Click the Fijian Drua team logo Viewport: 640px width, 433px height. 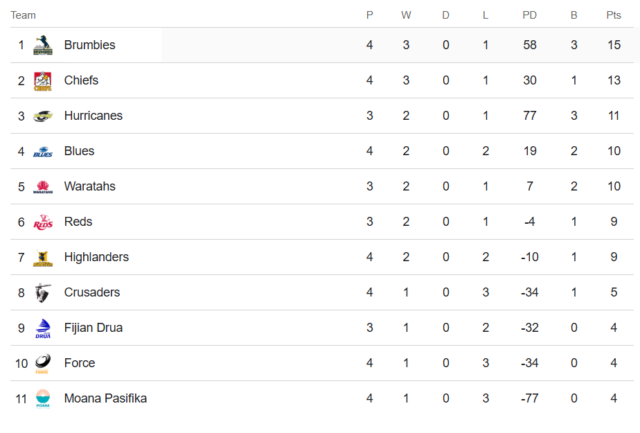pyautogui.click(x=43, y=328)
